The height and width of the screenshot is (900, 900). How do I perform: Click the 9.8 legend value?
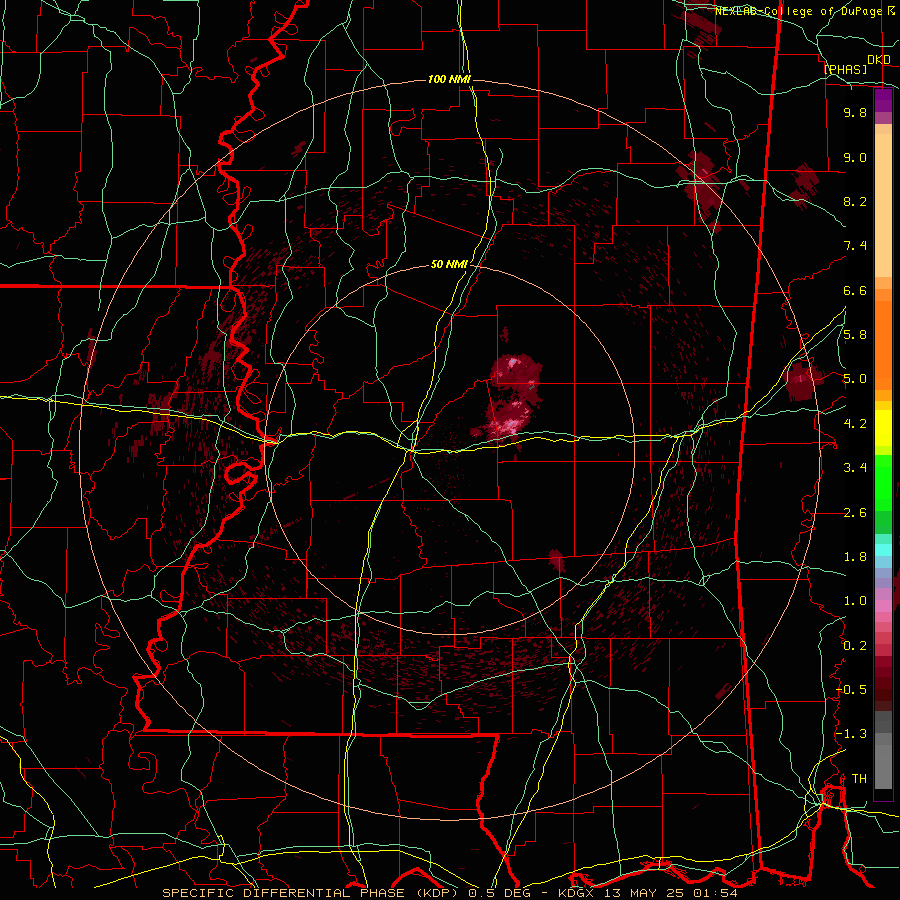[x=855, y=112]
